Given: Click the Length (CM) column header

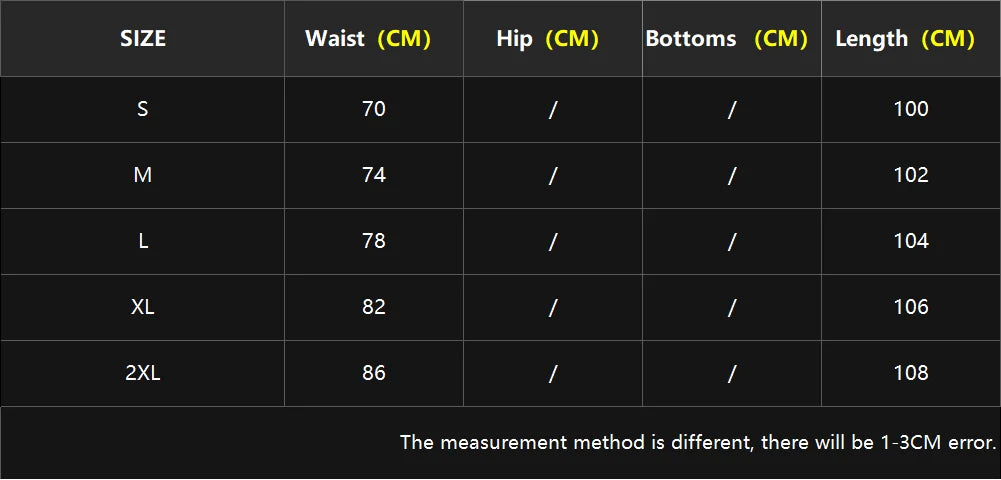Looking at the screenshot, I should click(904, 39).
